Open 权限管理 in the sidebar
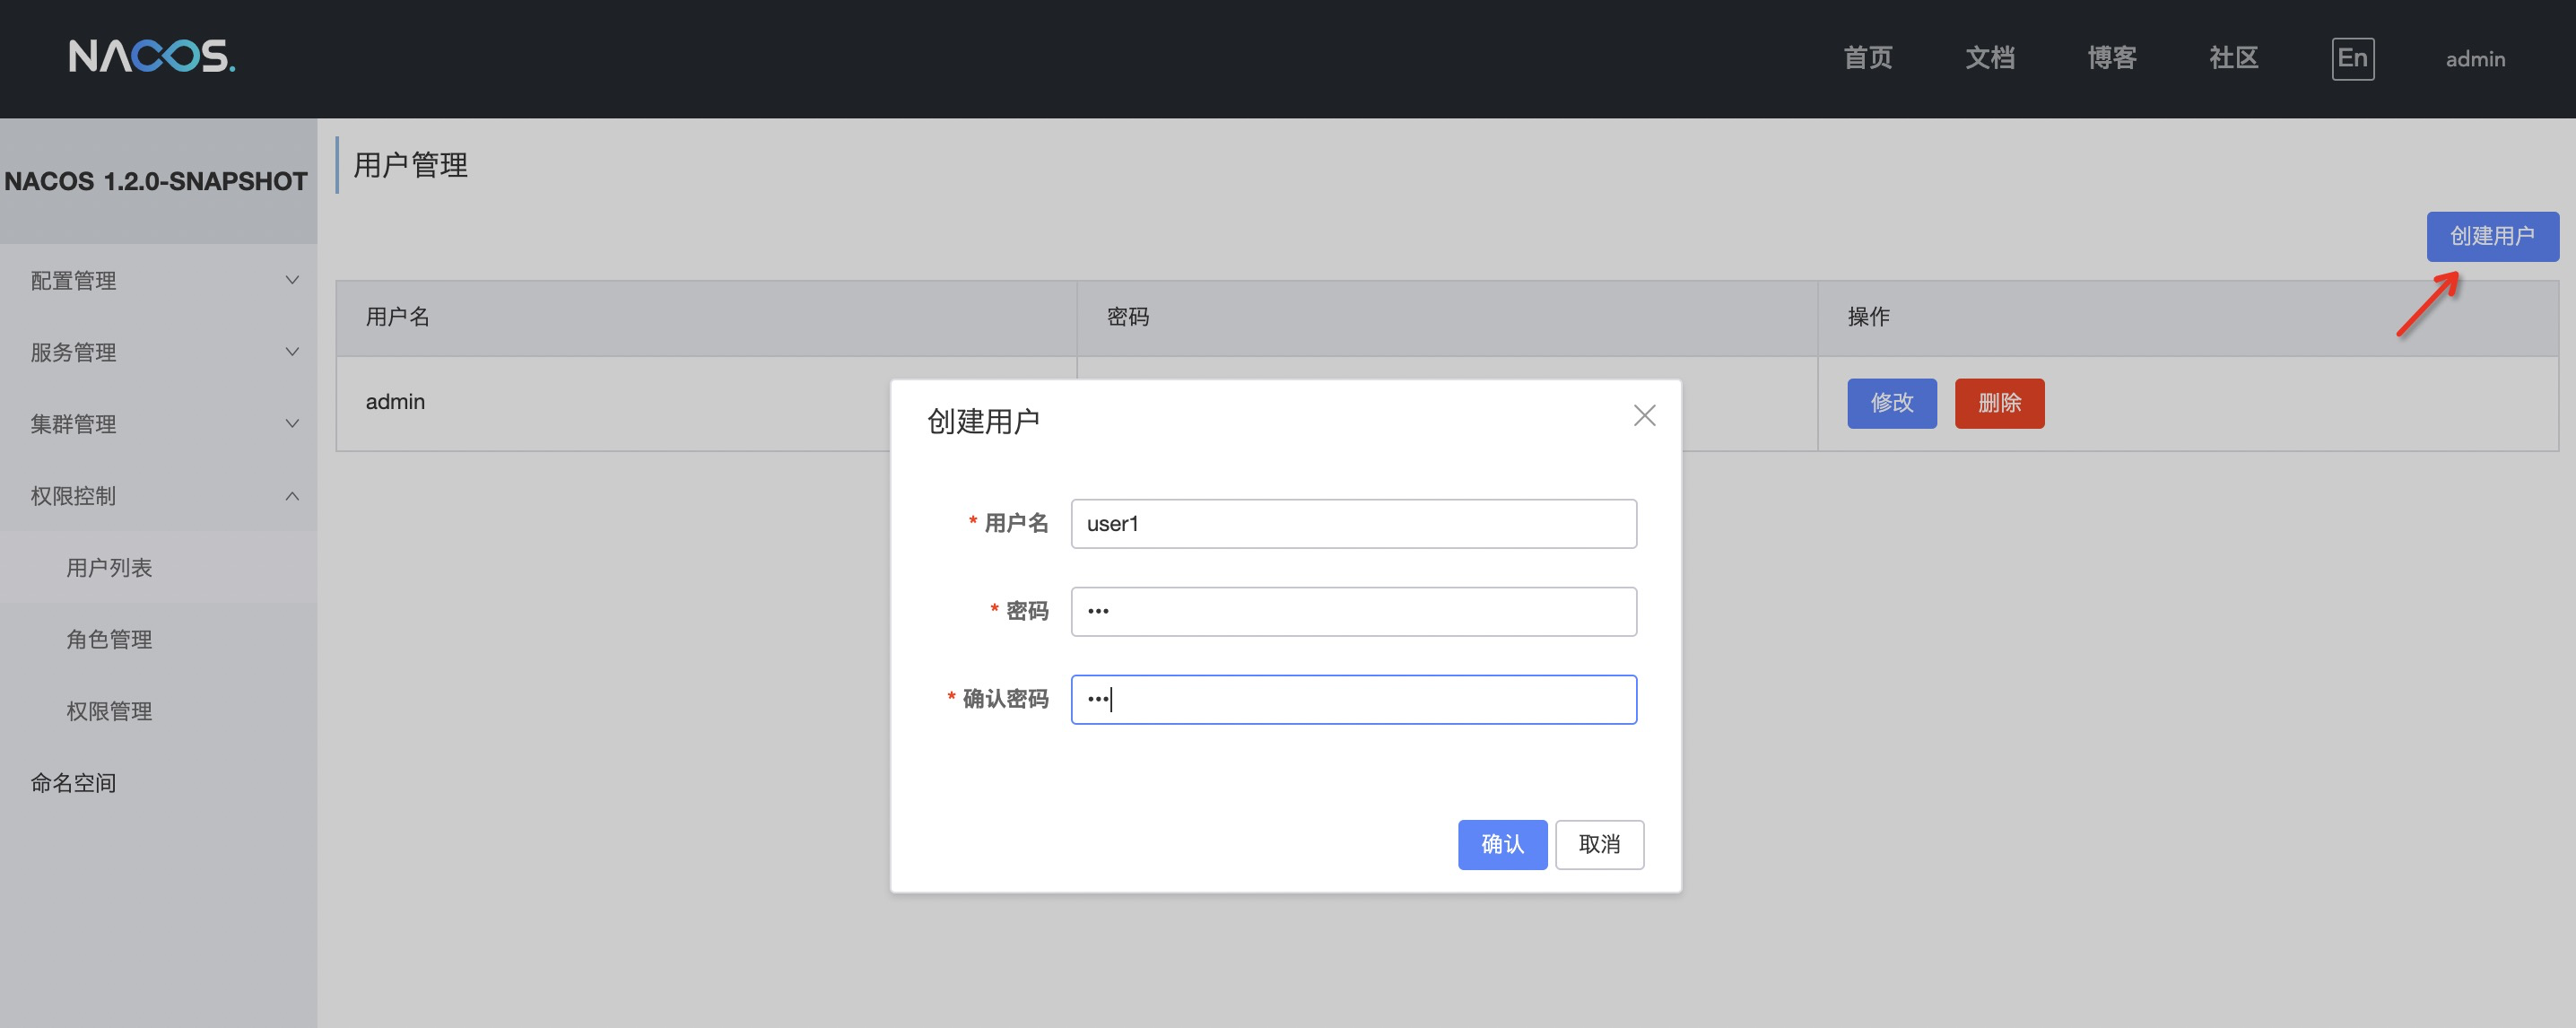This screenshot has width=2576, height=1028. 109,712
